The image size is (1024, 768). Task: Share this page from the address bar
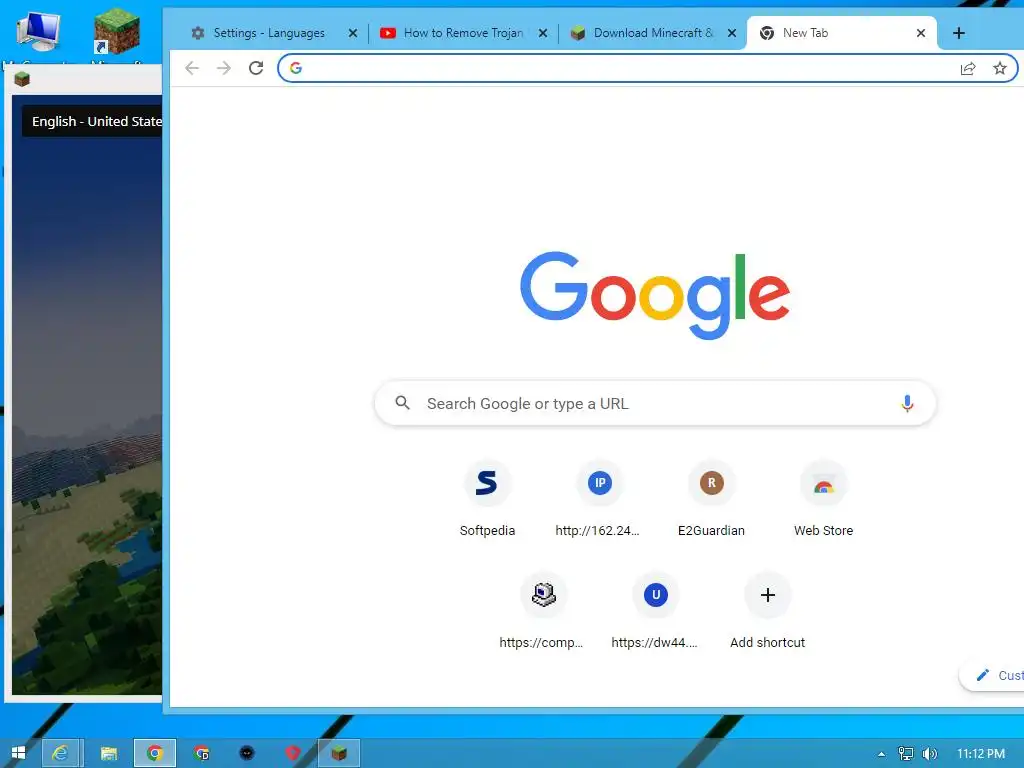click(968, 68)
